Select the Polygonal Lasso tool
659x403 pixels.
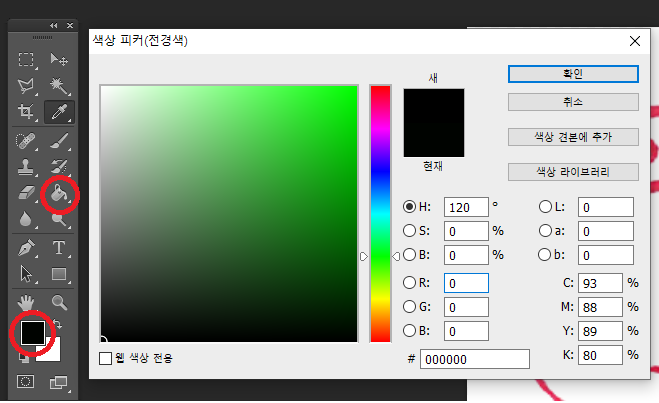click(x=26, y=86)
